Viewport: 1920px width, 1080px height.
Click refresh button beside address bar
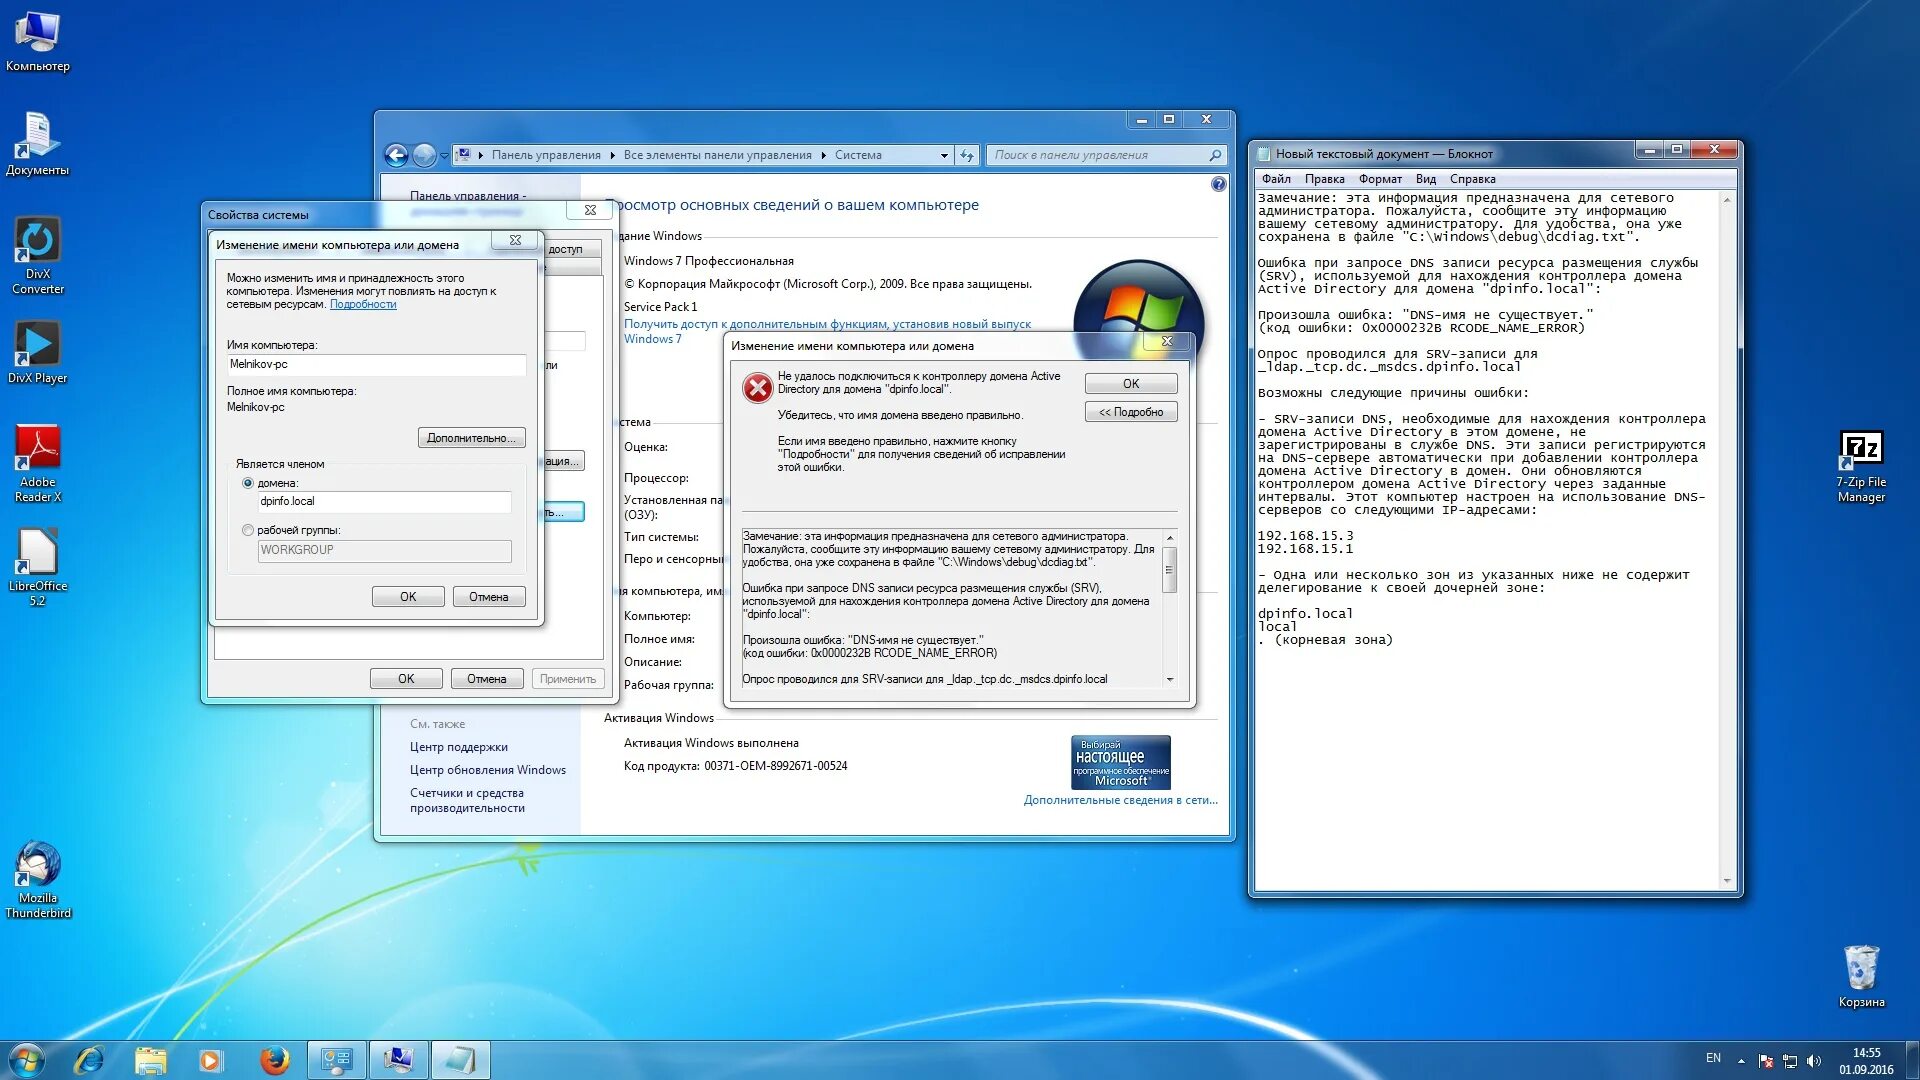pos(966,155)
